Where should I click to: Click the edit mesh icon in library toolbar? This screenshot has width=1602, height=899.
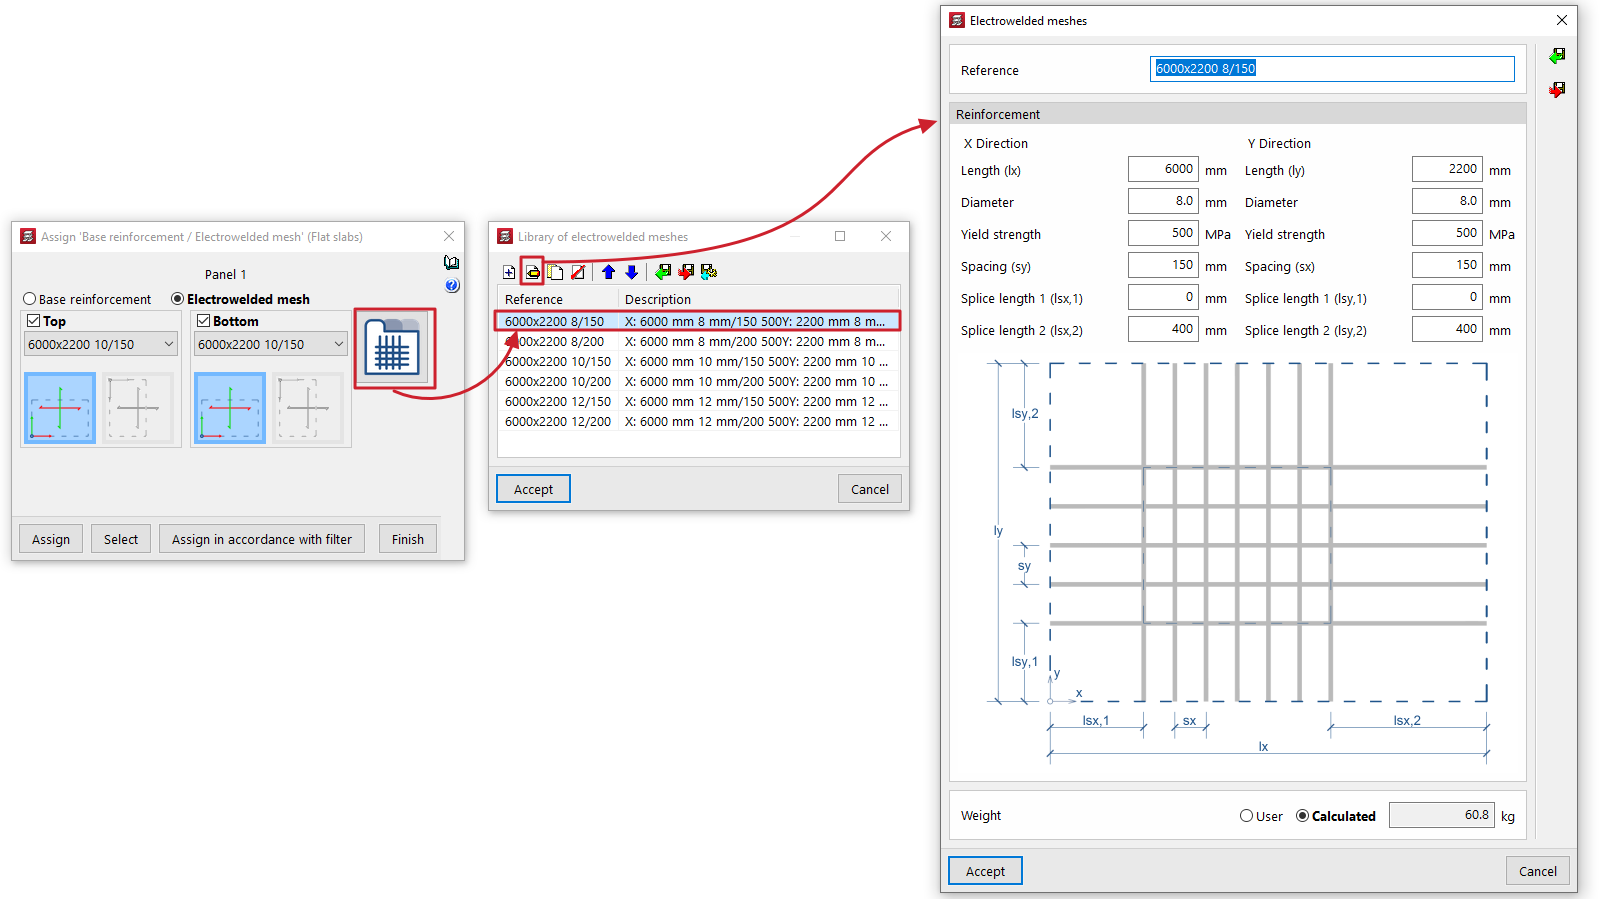pos(532,272)
